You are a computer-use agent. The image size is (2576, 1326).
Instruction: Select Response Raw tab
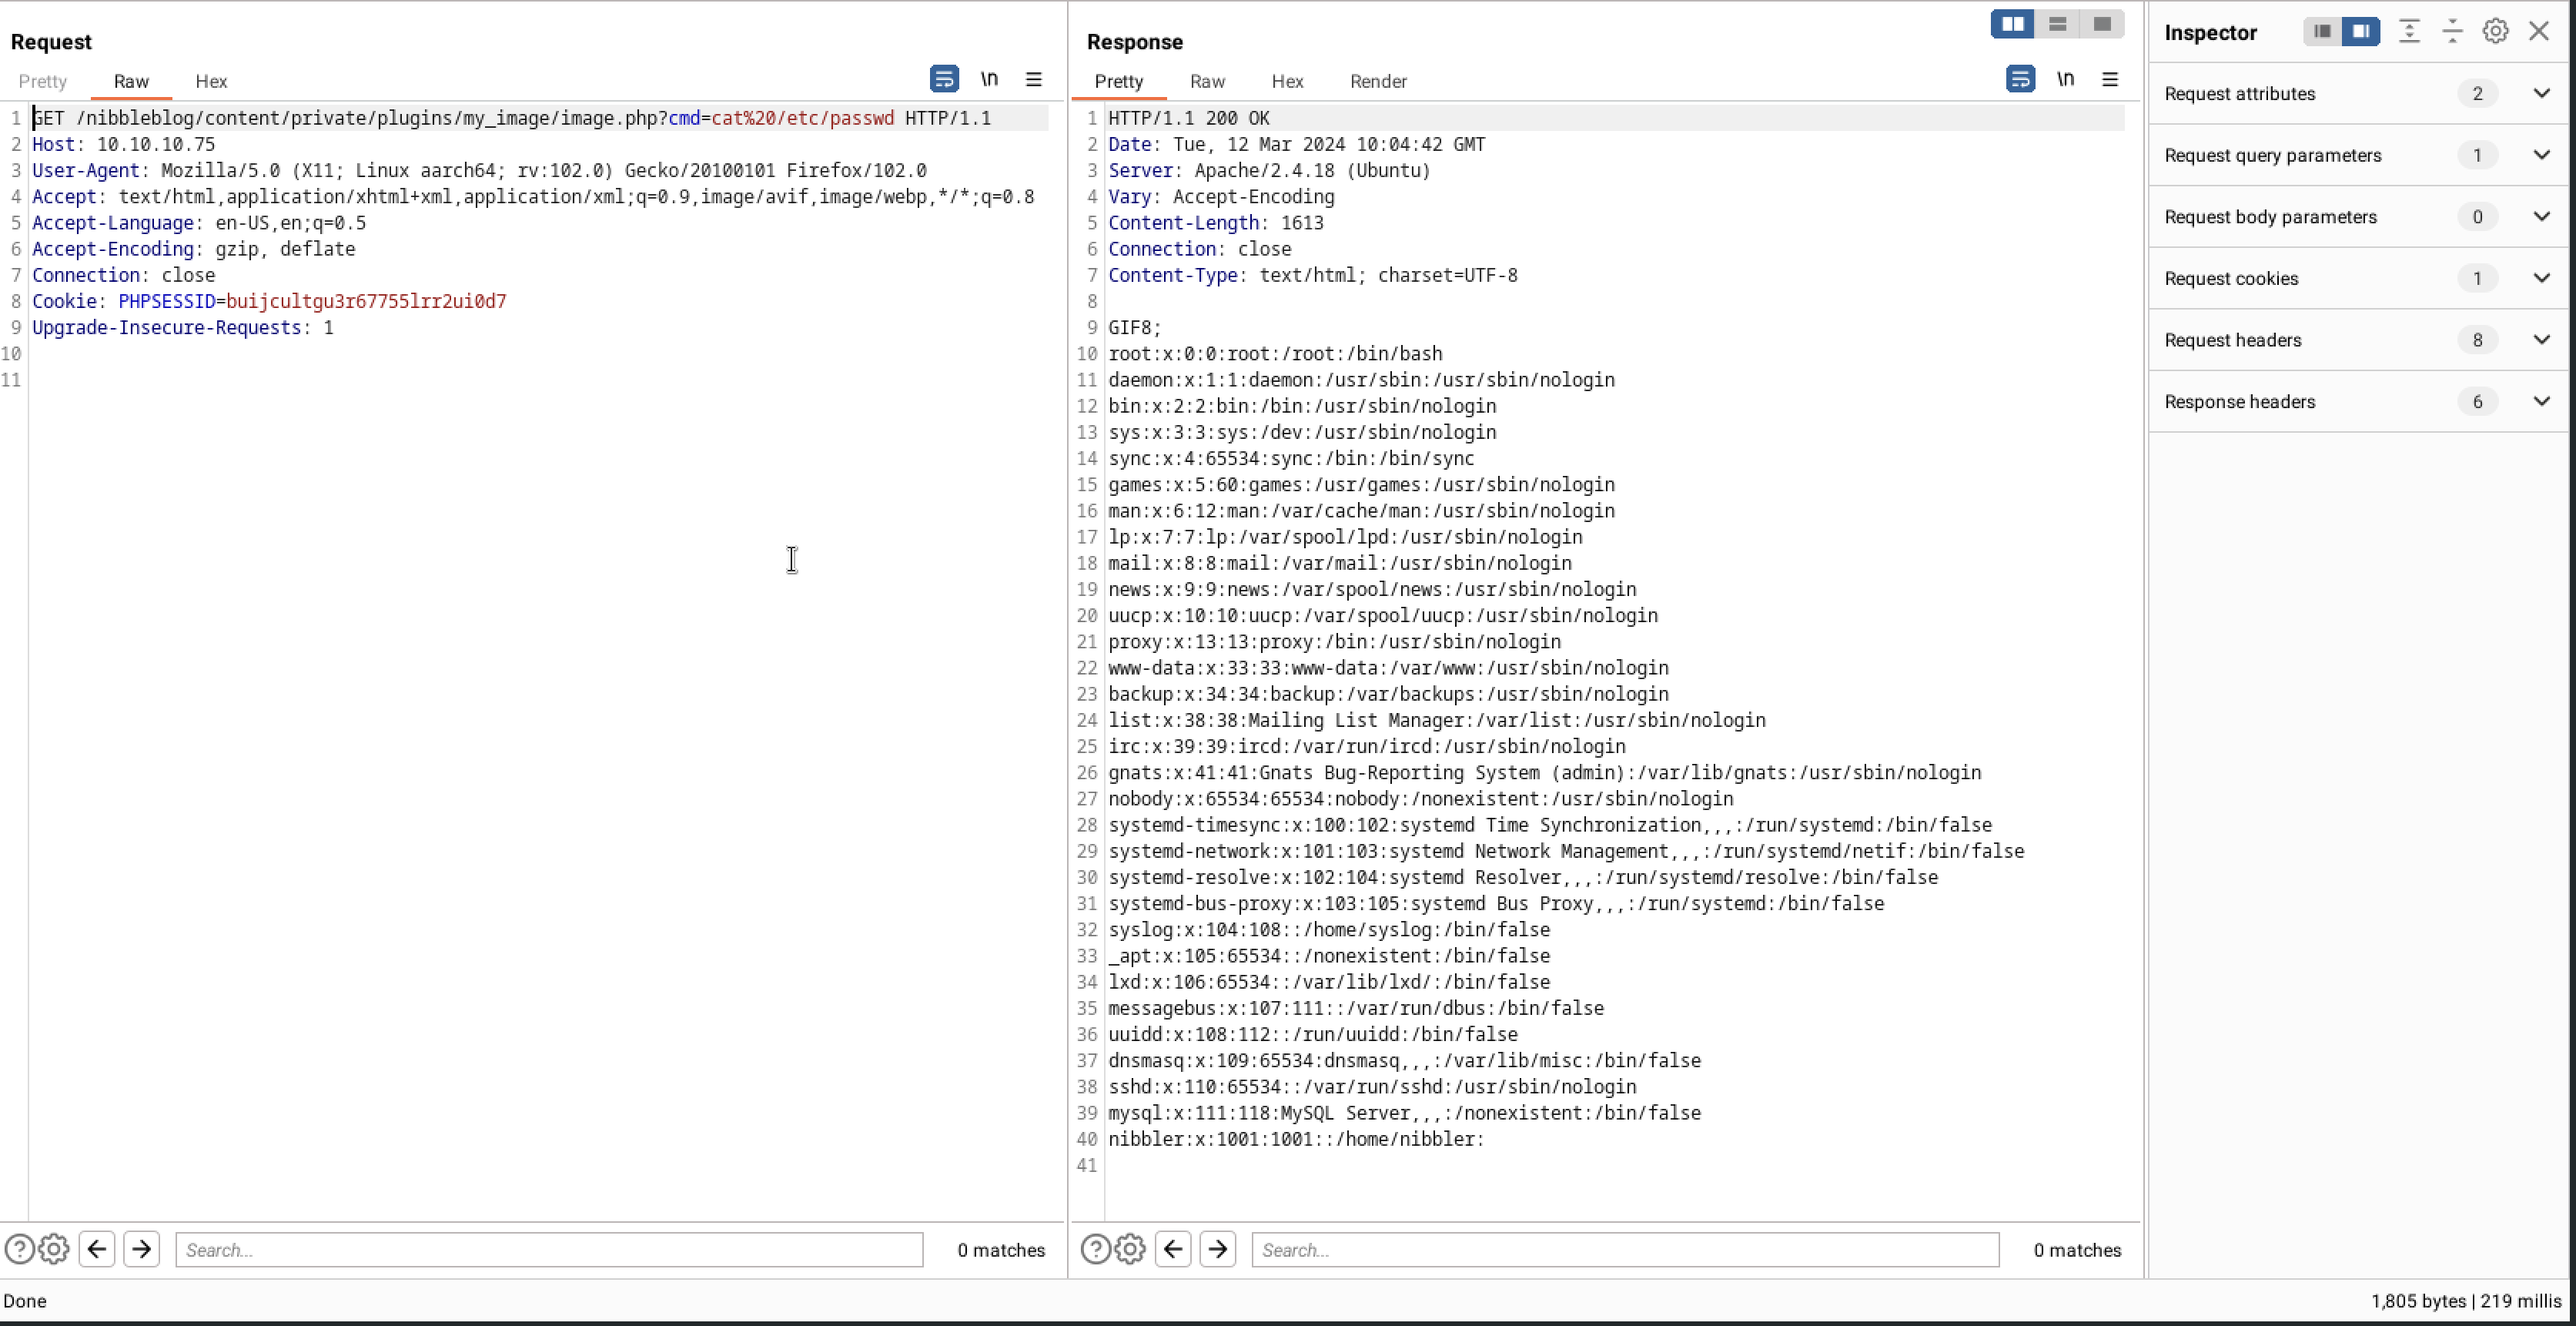pos(1207,81)
